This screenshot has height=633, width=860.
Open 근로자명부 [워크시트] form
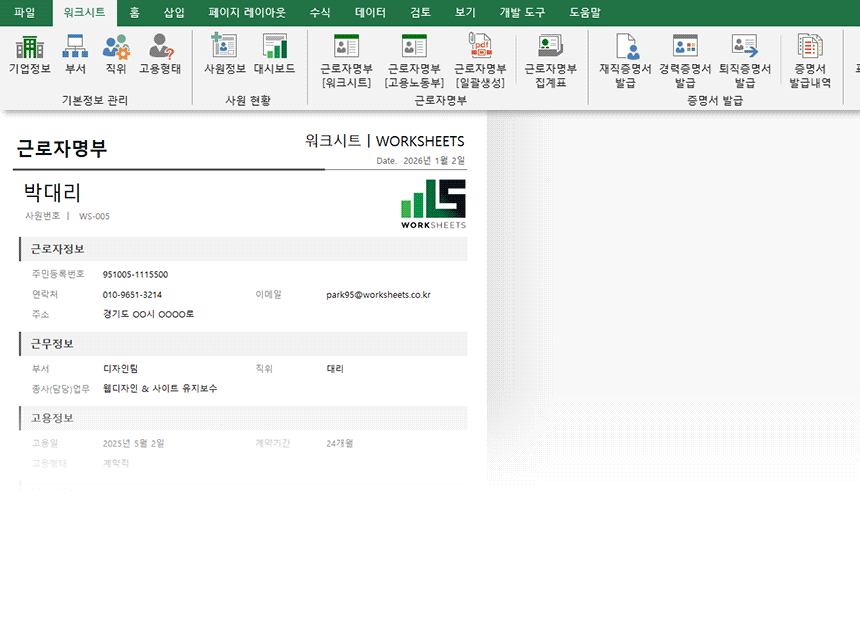coord(346,59)
